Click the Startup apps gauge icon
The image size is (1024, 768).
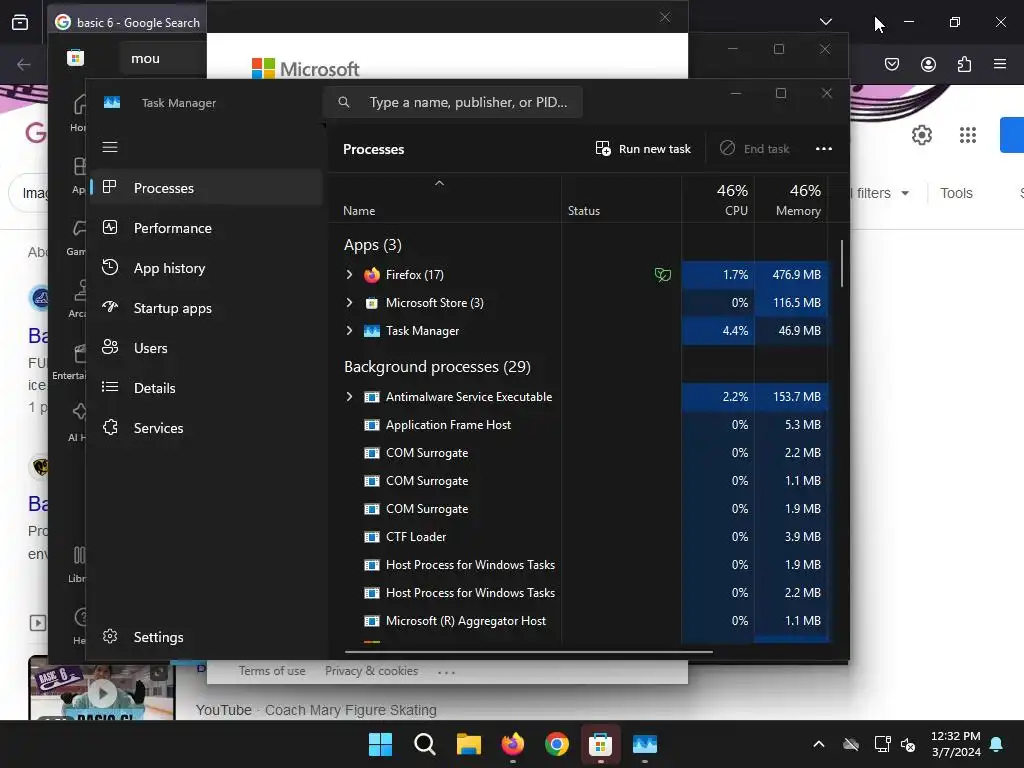coord(110,307)
